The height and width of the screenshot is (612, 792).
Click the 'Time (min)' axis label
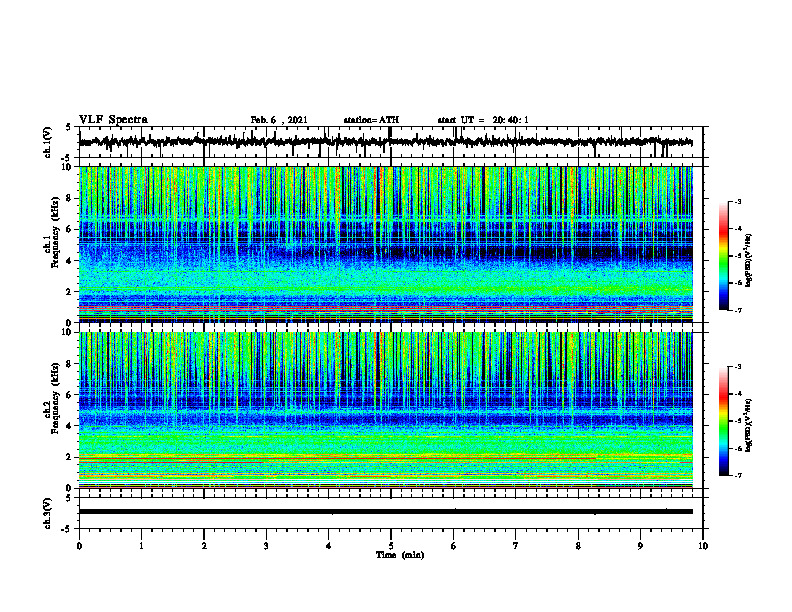[400, 555]
